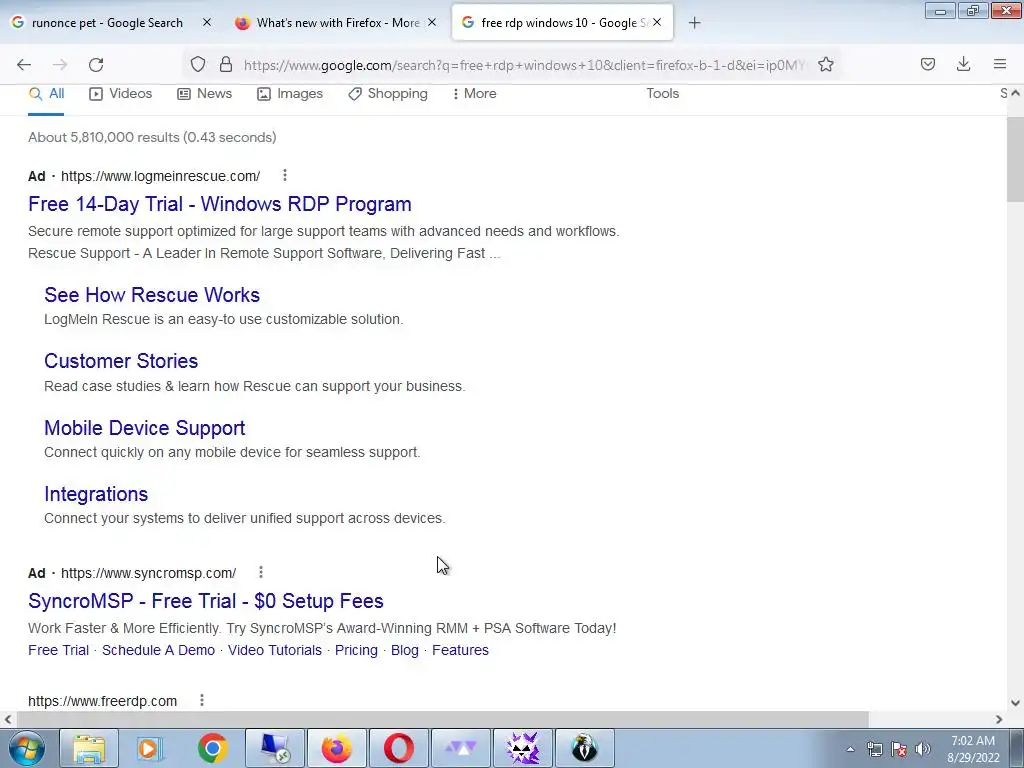
Task: Bookmark this page with the star icon
Action: [826, 64]
